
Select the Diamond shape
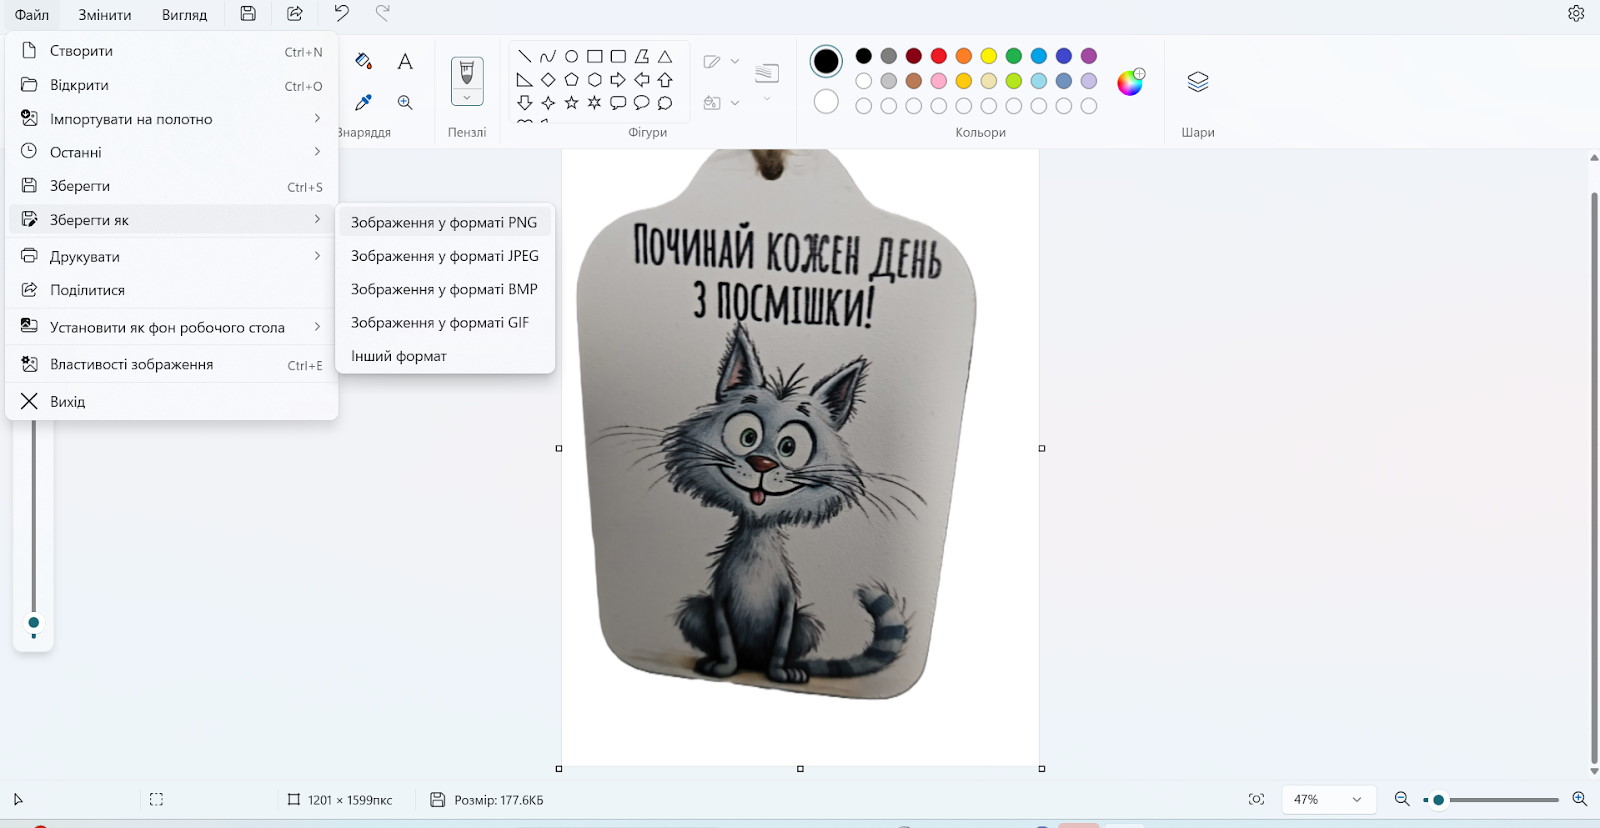tap(548, 80)
